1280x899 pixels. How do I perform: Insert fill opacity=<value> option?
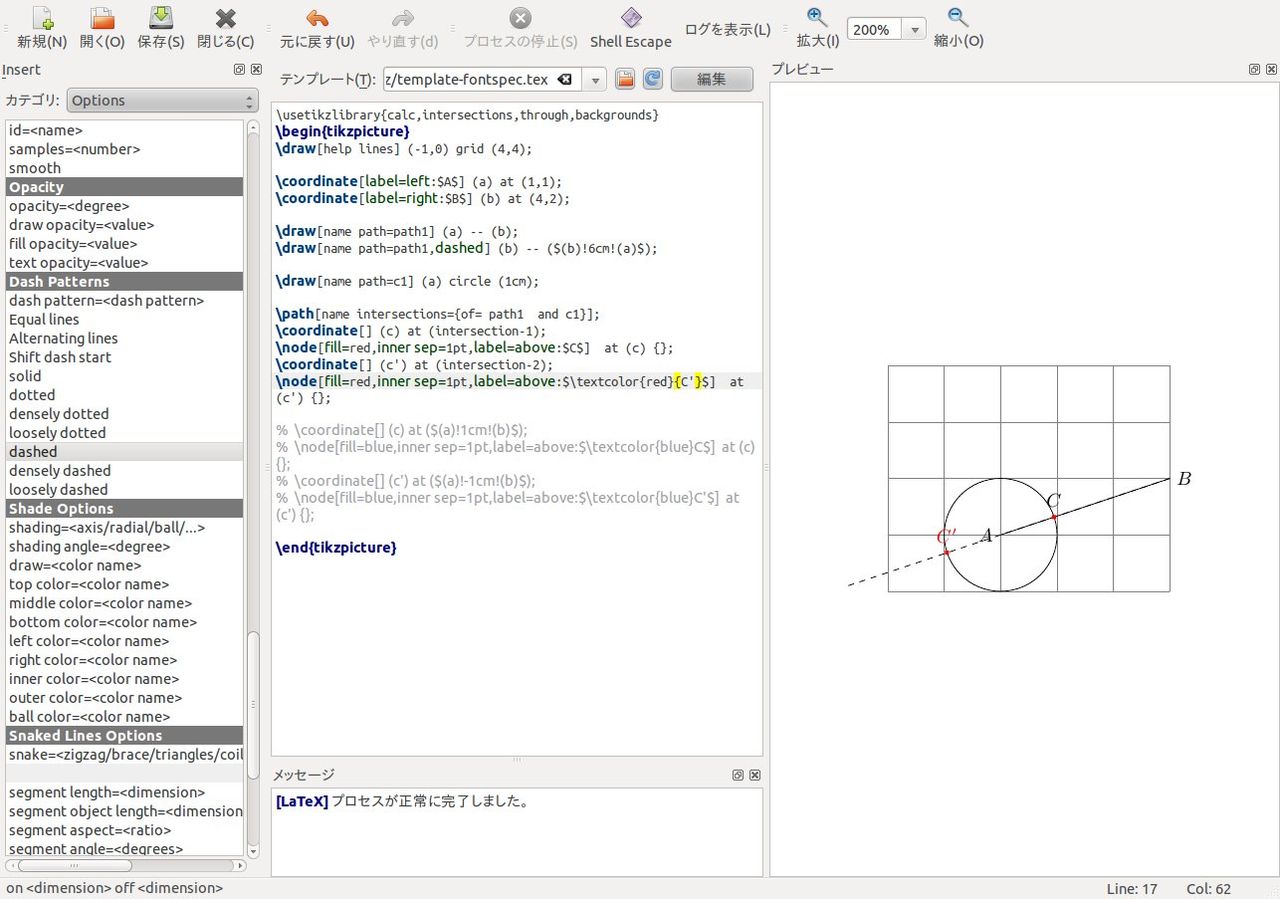pyautogui.click(x=125, y=244)
